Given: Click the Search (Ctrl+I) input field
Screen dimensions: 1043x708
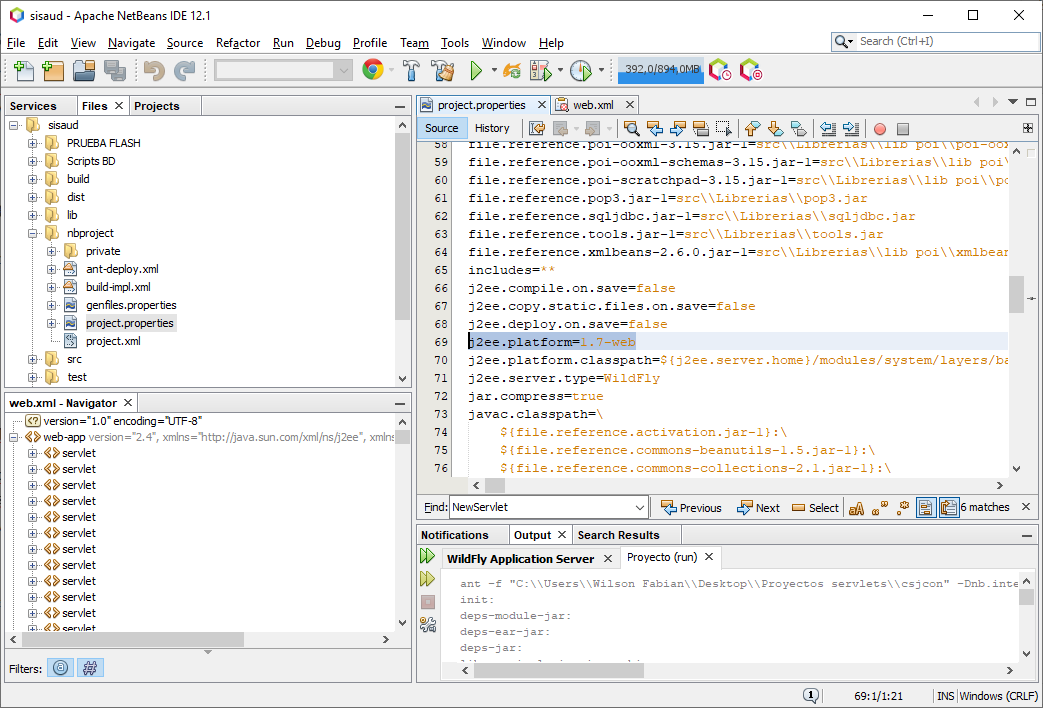Looking at the screenshot, I should pyautogui.click(x=940, y=41).
